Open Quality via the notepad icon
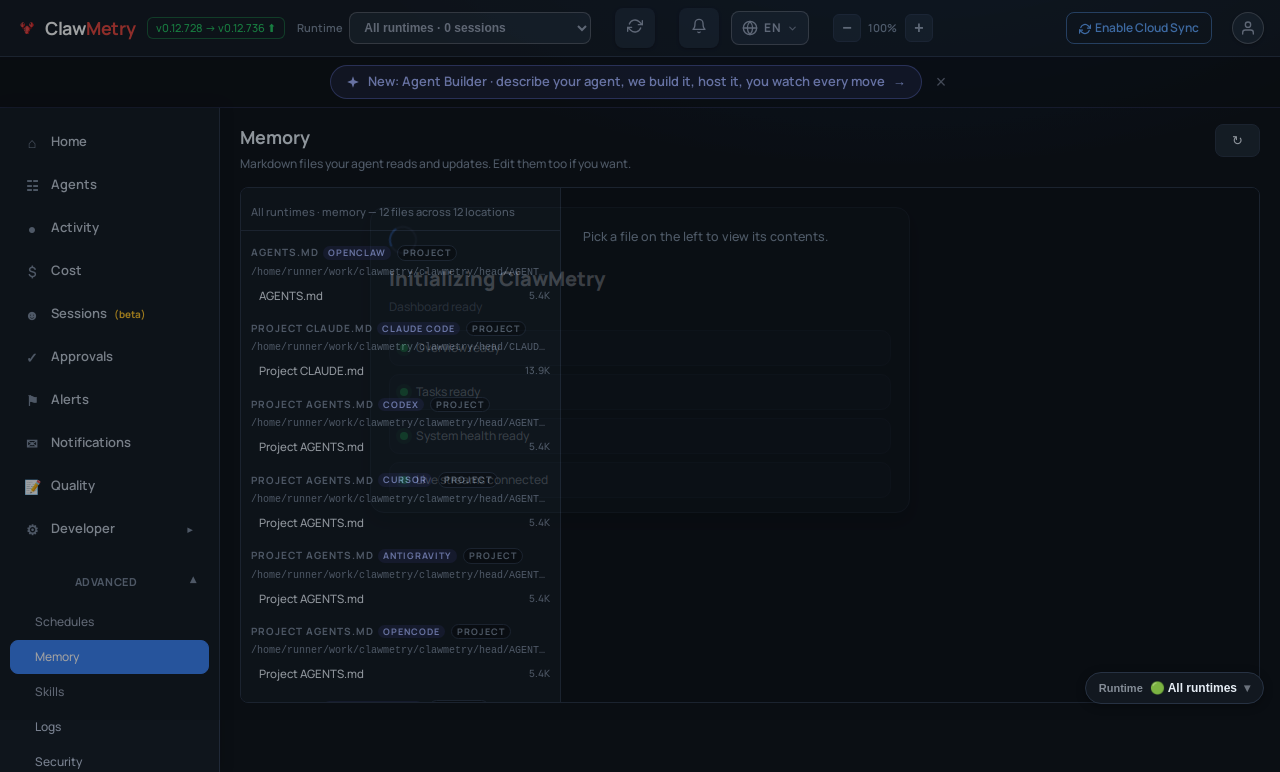This screenshot has width=1280, height=772. pyautogui.click(x=32, y=486)
